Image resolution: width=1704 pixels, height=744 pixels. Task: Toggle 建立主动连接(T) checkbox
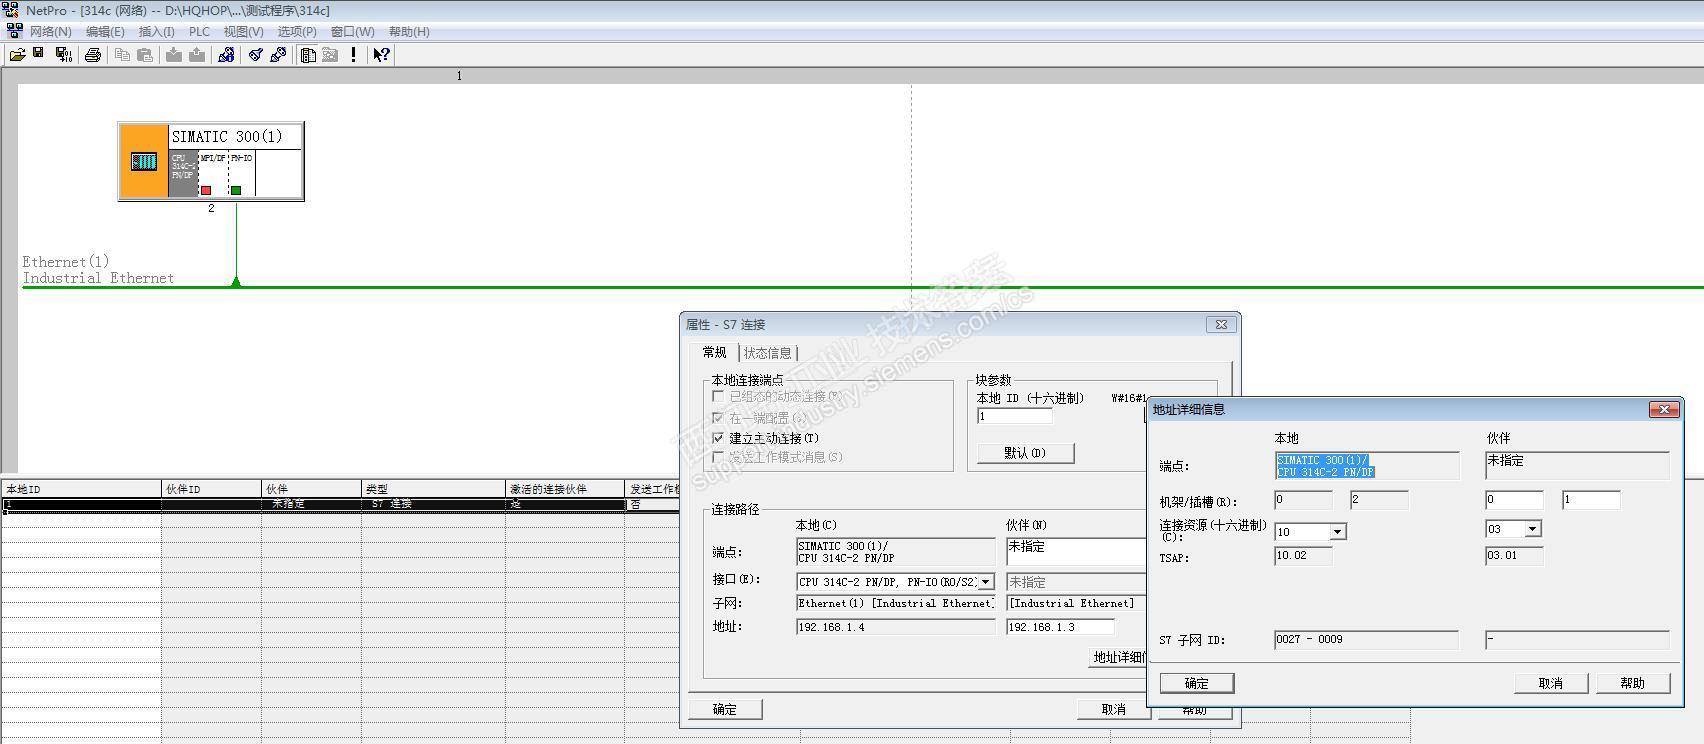pos(718,438)
